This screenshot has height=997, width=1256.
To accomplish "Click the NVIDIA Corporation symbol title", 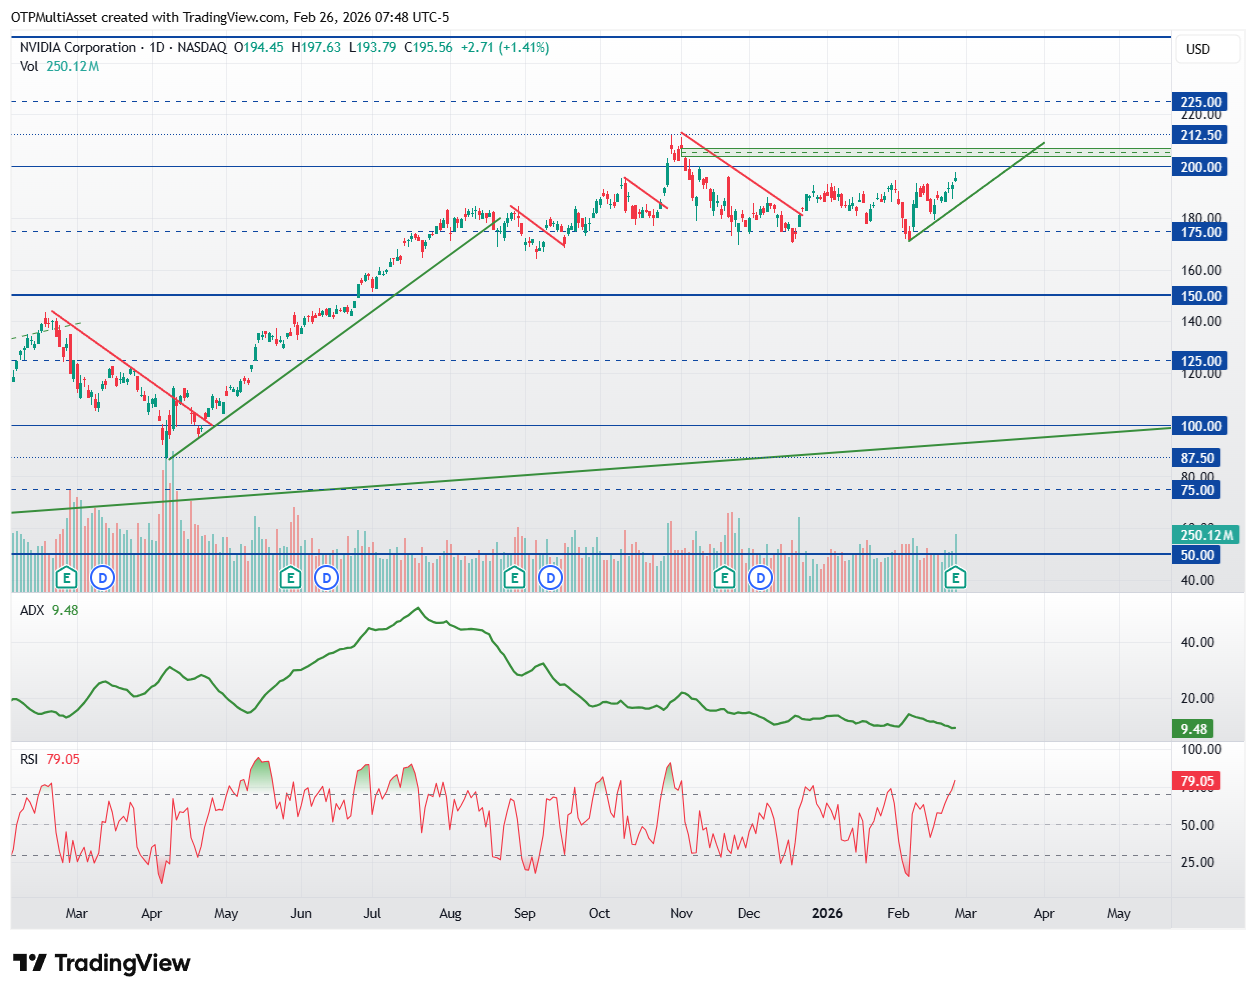I will [78, 47].
